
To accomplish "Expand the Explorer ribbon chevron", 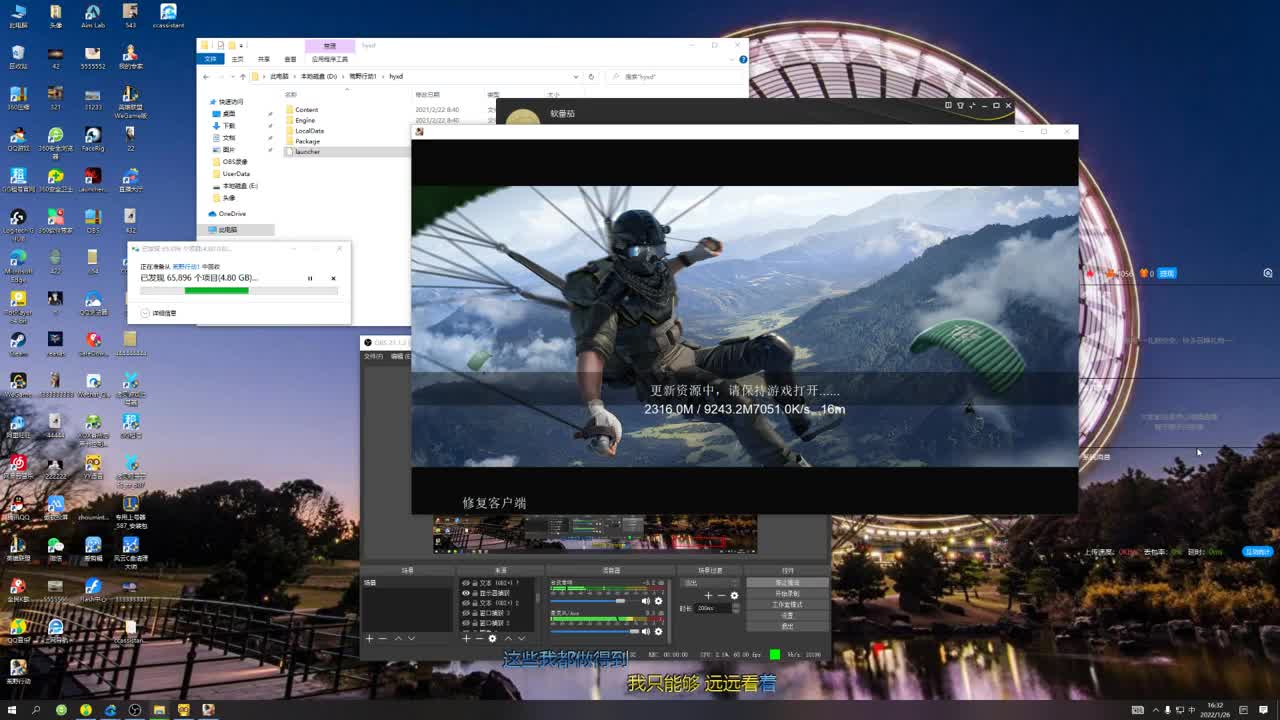I will [733, 59].
